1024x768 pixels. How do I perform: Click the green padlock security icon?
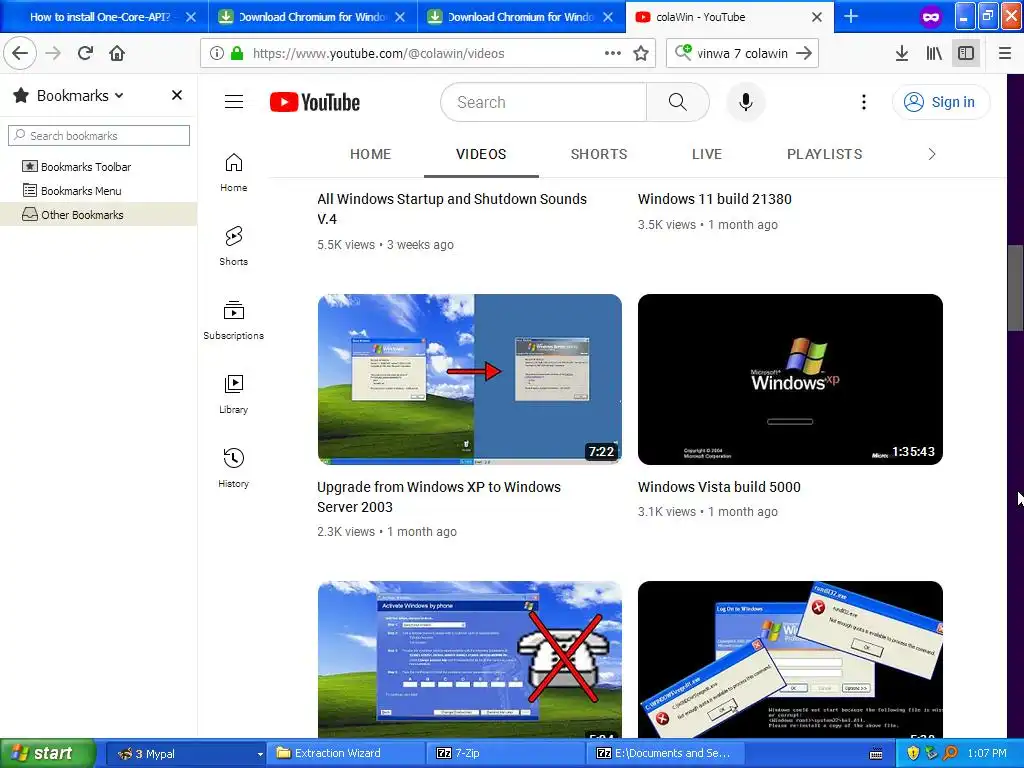237,53
